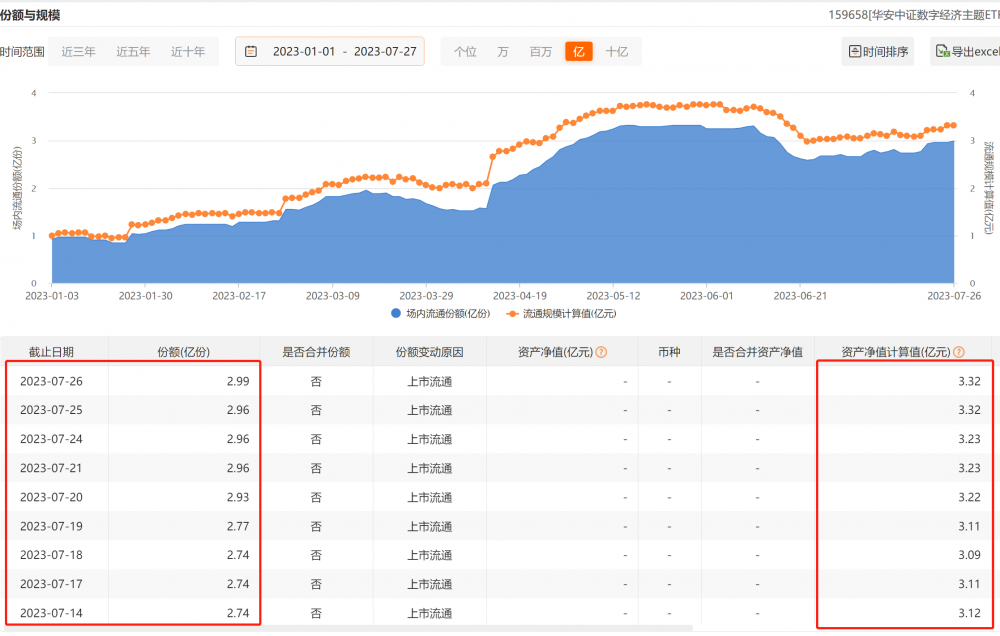Click the 截止日期 column header
Screen dimensions: 1000x636
[x=51, y=352]
